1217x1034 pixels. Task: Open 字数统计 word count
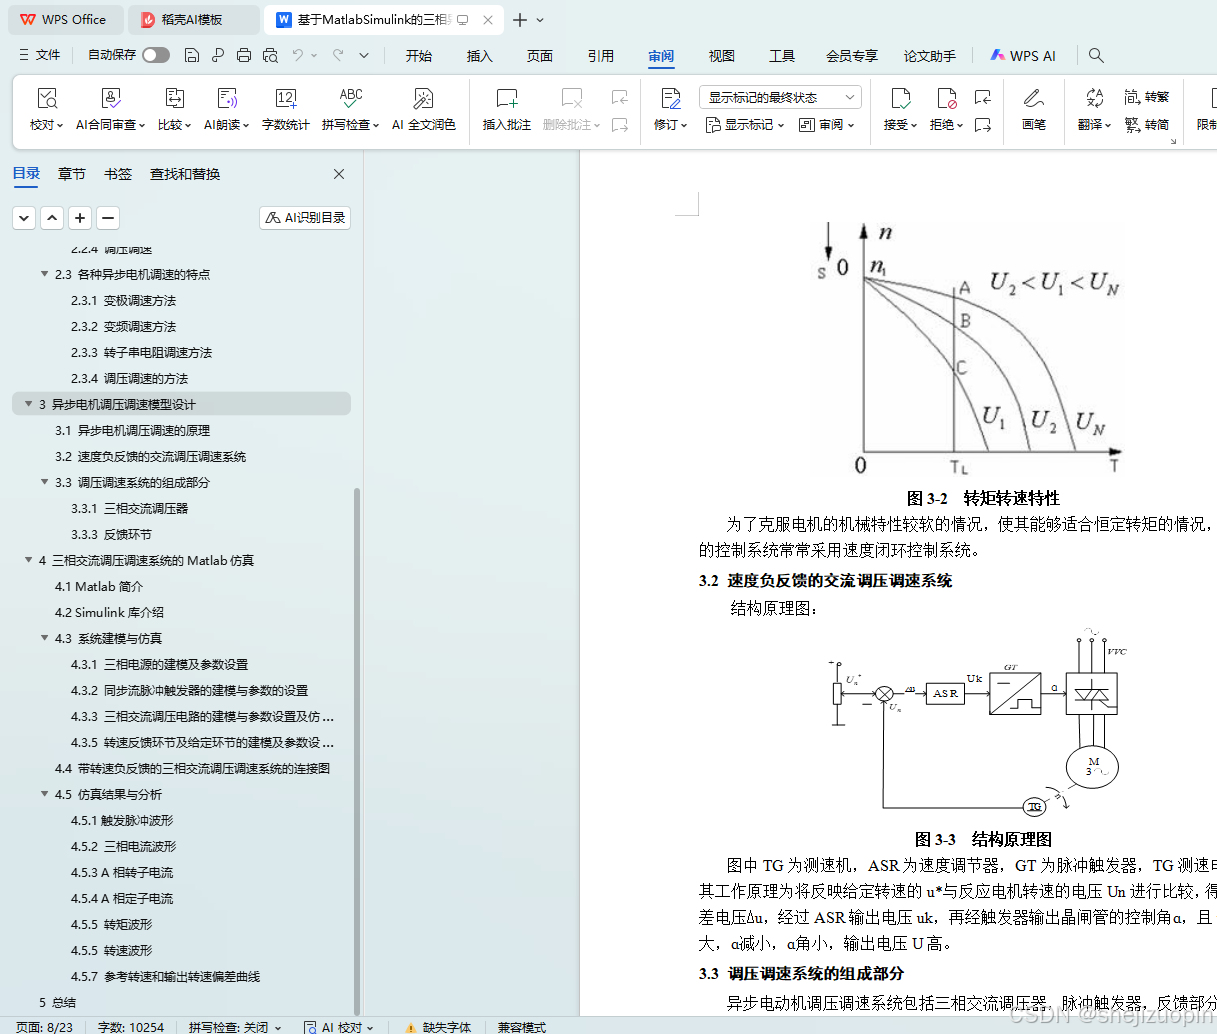click(286, 109)
